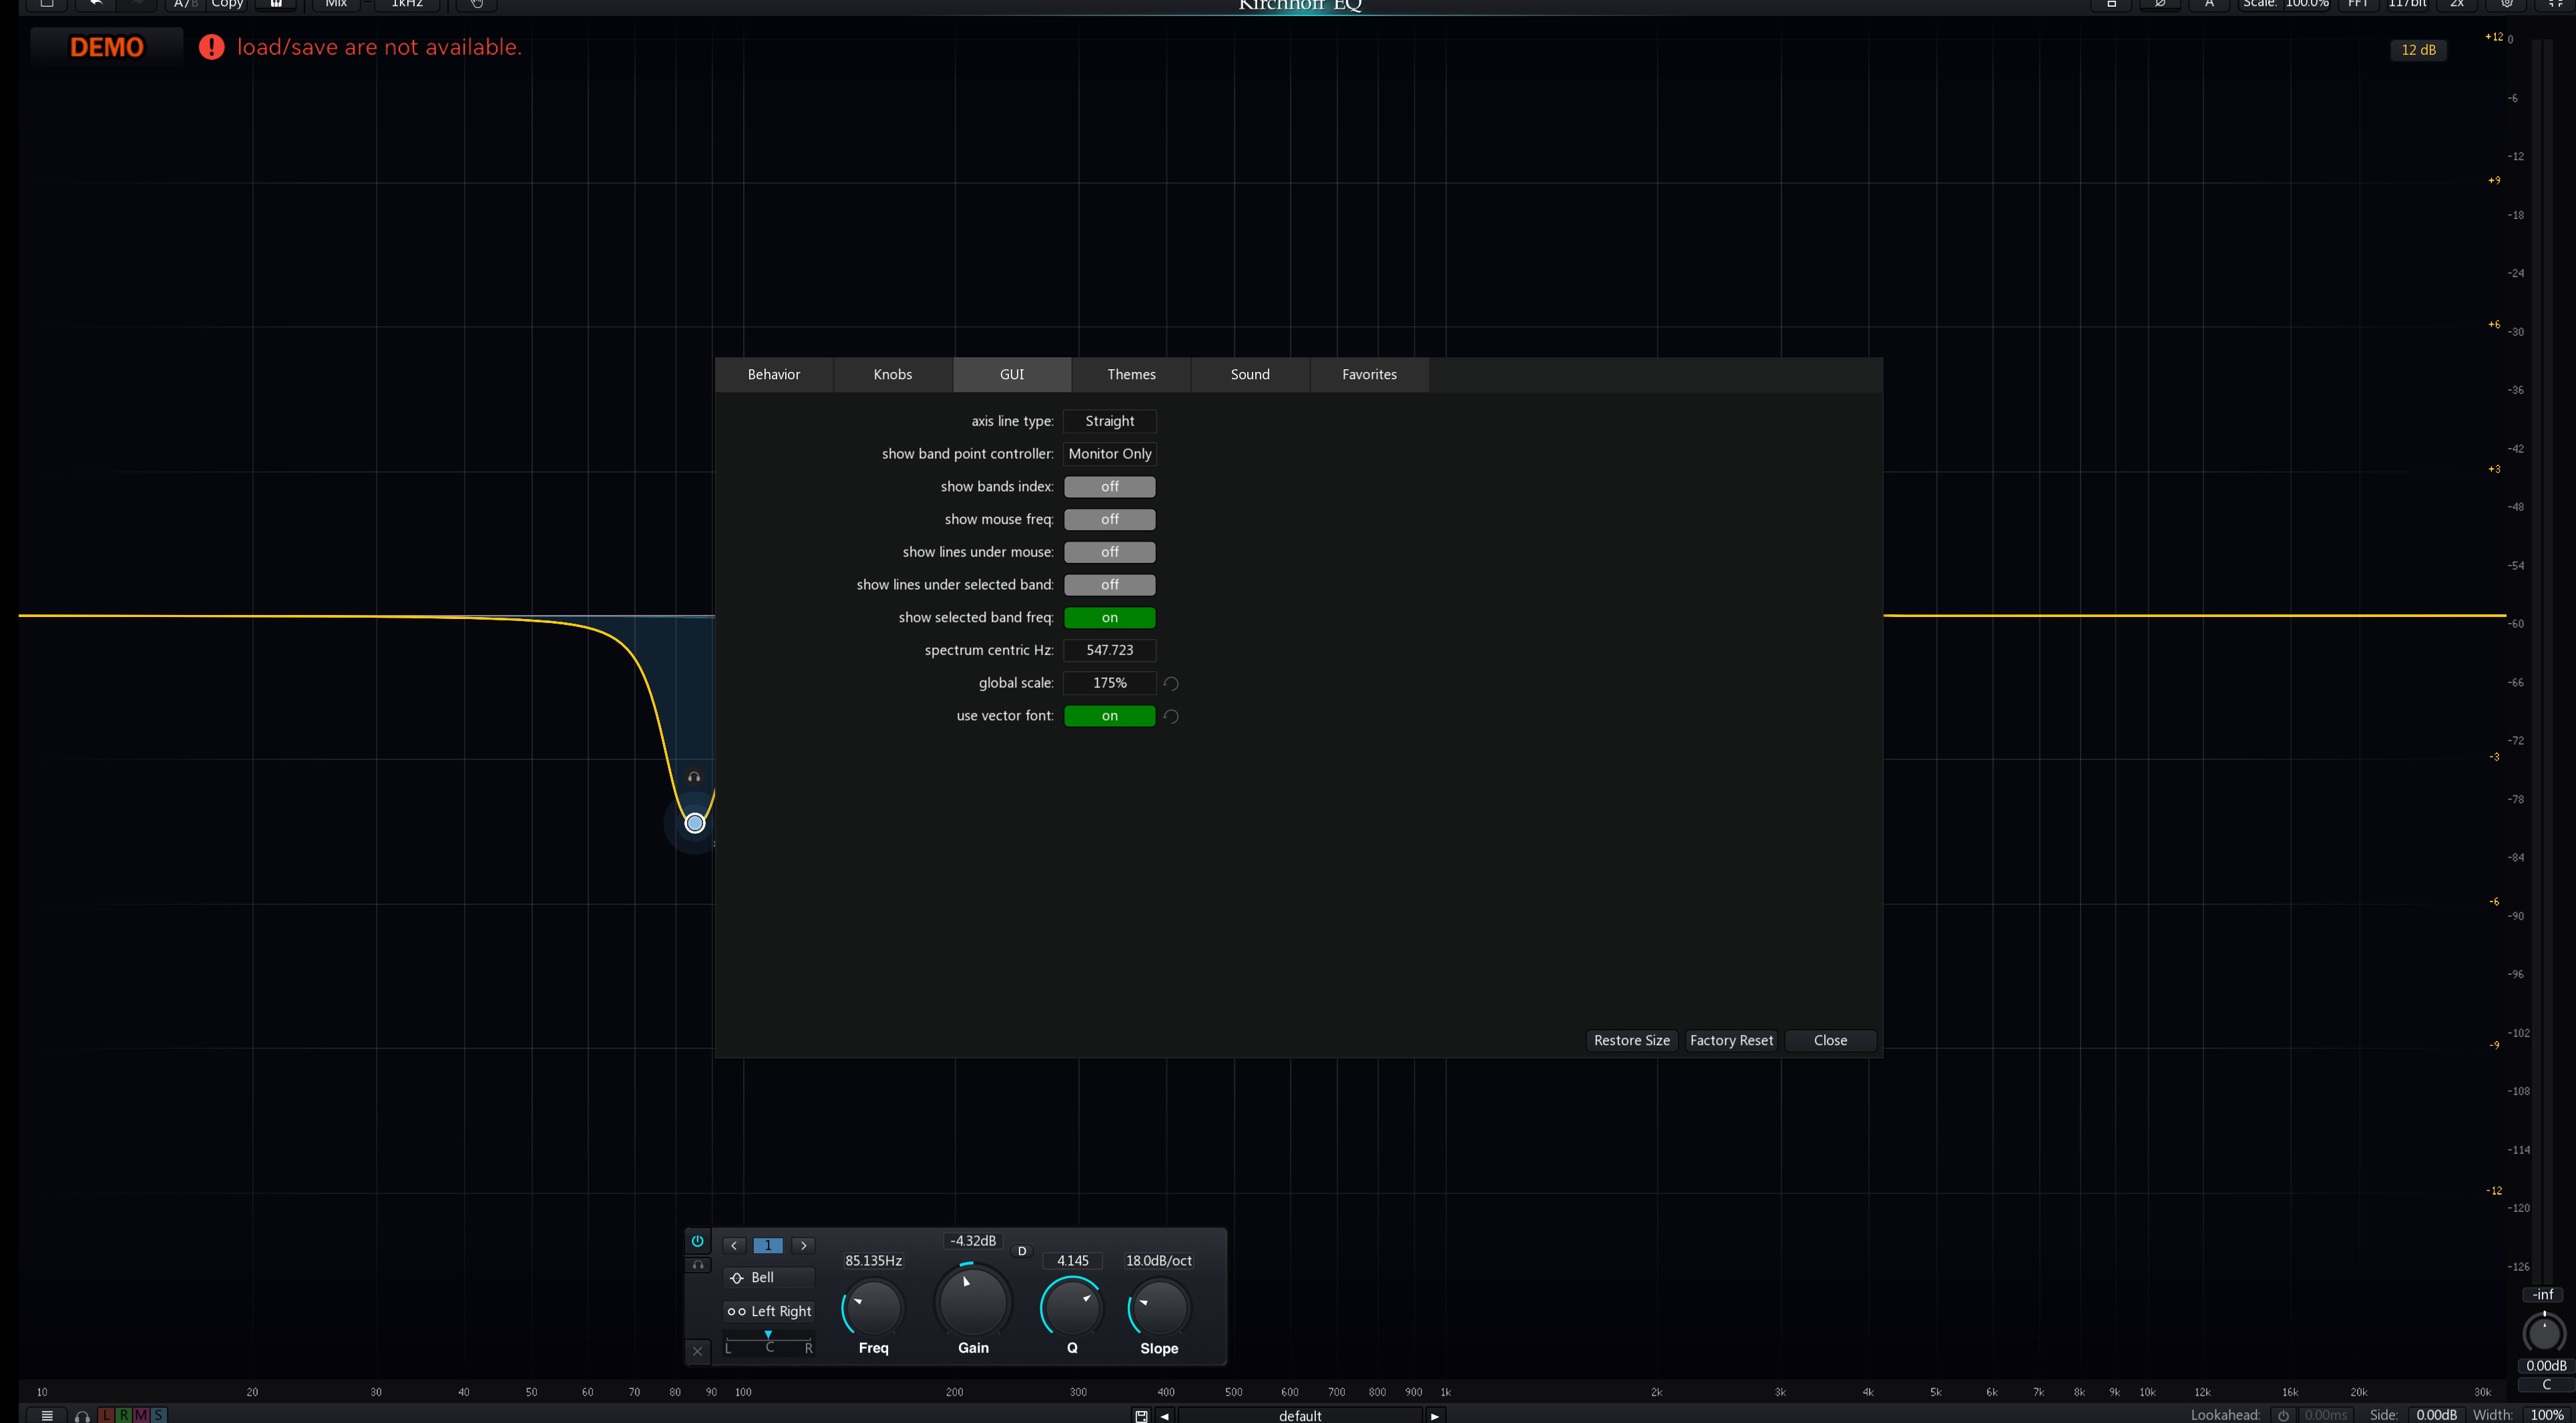Image resolution: width=2576 pixels, height=1423 pixels.
Task: Click the Gain knob
Action: (973, 1301)
